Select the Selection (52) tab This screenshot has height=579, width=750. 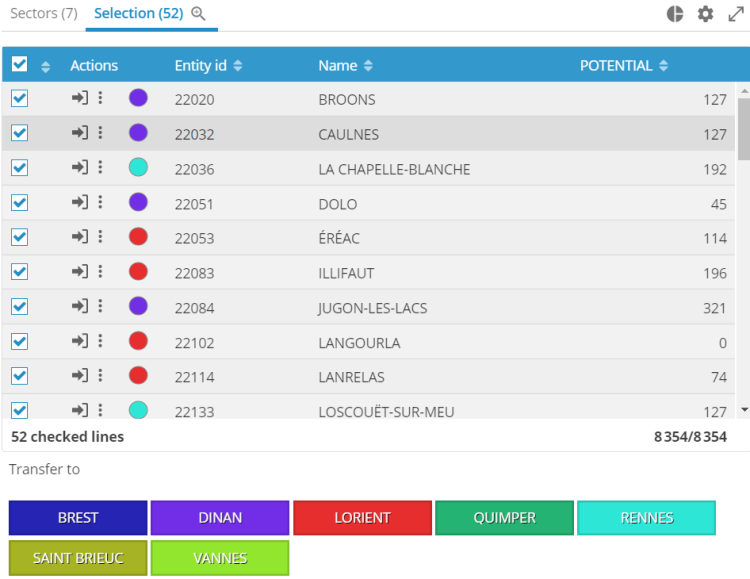pos(139,14)
